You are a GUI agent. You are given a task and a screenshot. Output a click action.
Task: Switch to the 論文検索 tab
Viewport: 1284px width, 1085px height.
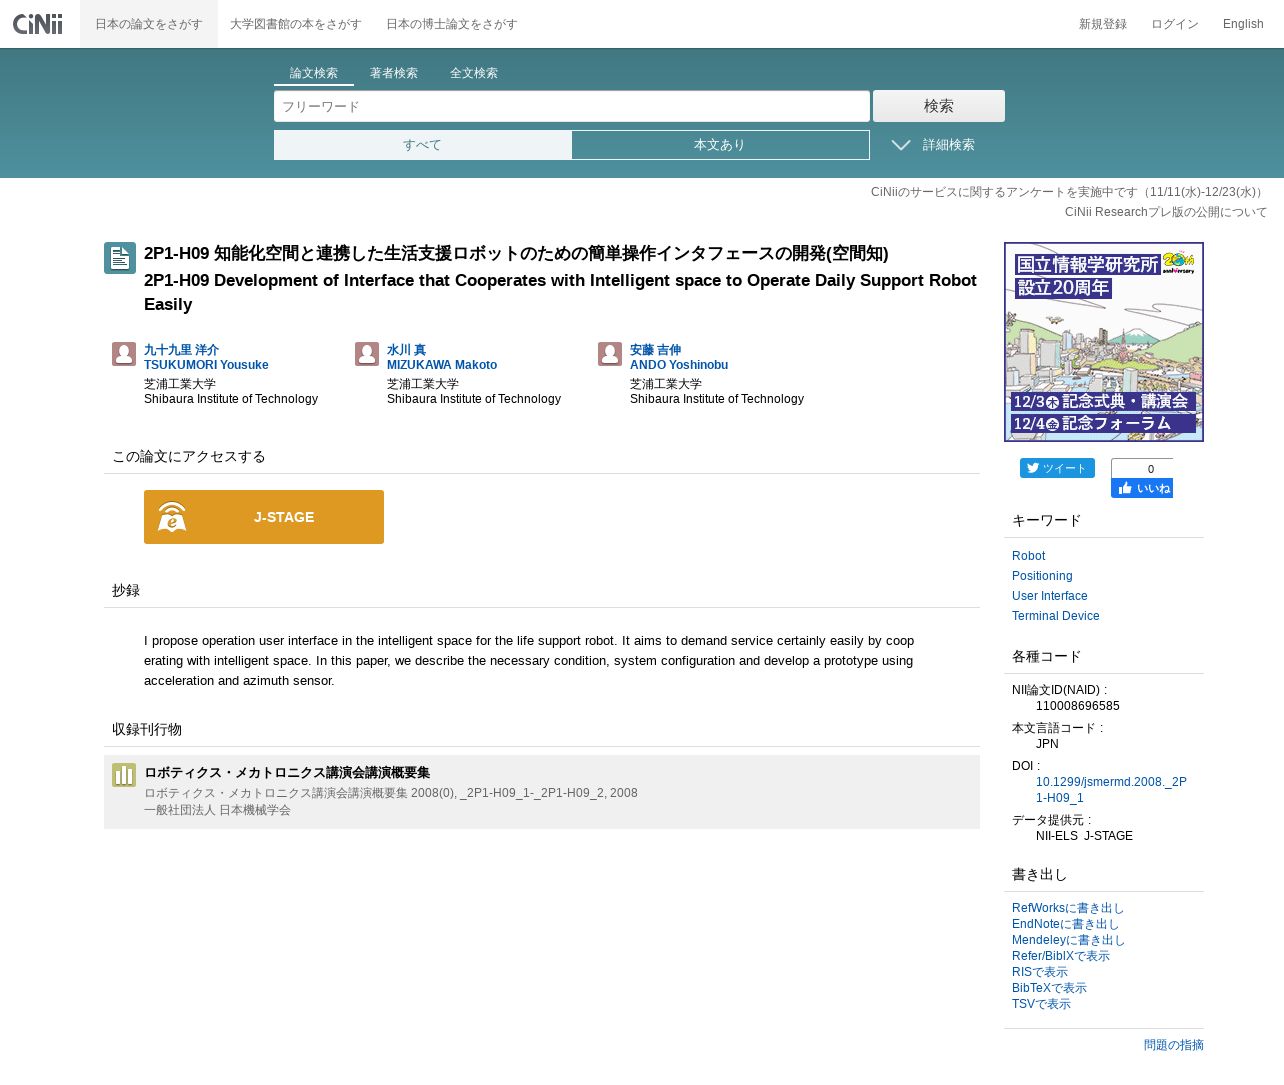pos(314,73)
